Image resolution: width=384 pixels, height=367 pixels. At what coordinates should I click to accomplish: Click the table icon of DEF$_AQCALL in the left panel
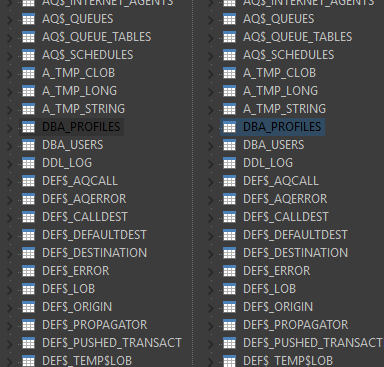click(x=28, y=181)
